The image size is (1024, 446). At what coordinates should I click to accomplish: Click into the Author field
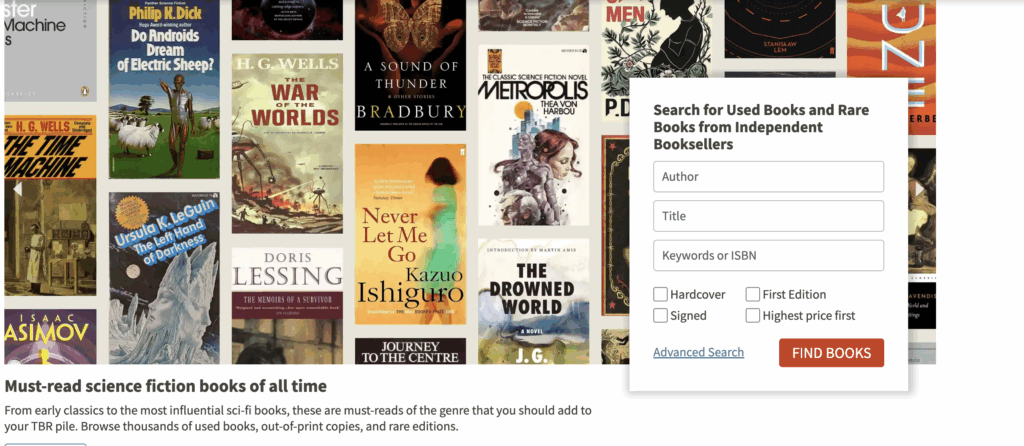click(769, 176)
